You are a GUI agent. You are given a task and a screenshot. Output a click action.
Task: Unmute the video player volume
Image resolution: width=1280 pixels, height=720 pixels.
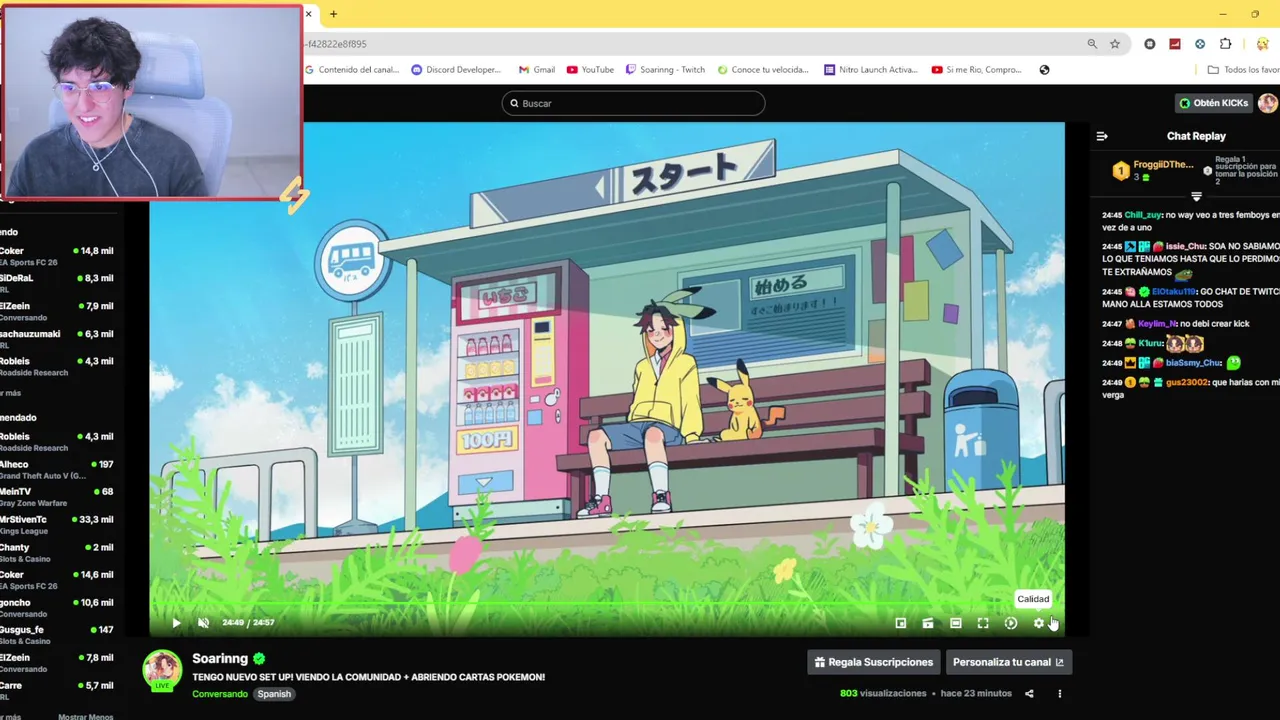pyautogui.click(x=204, y=623)
